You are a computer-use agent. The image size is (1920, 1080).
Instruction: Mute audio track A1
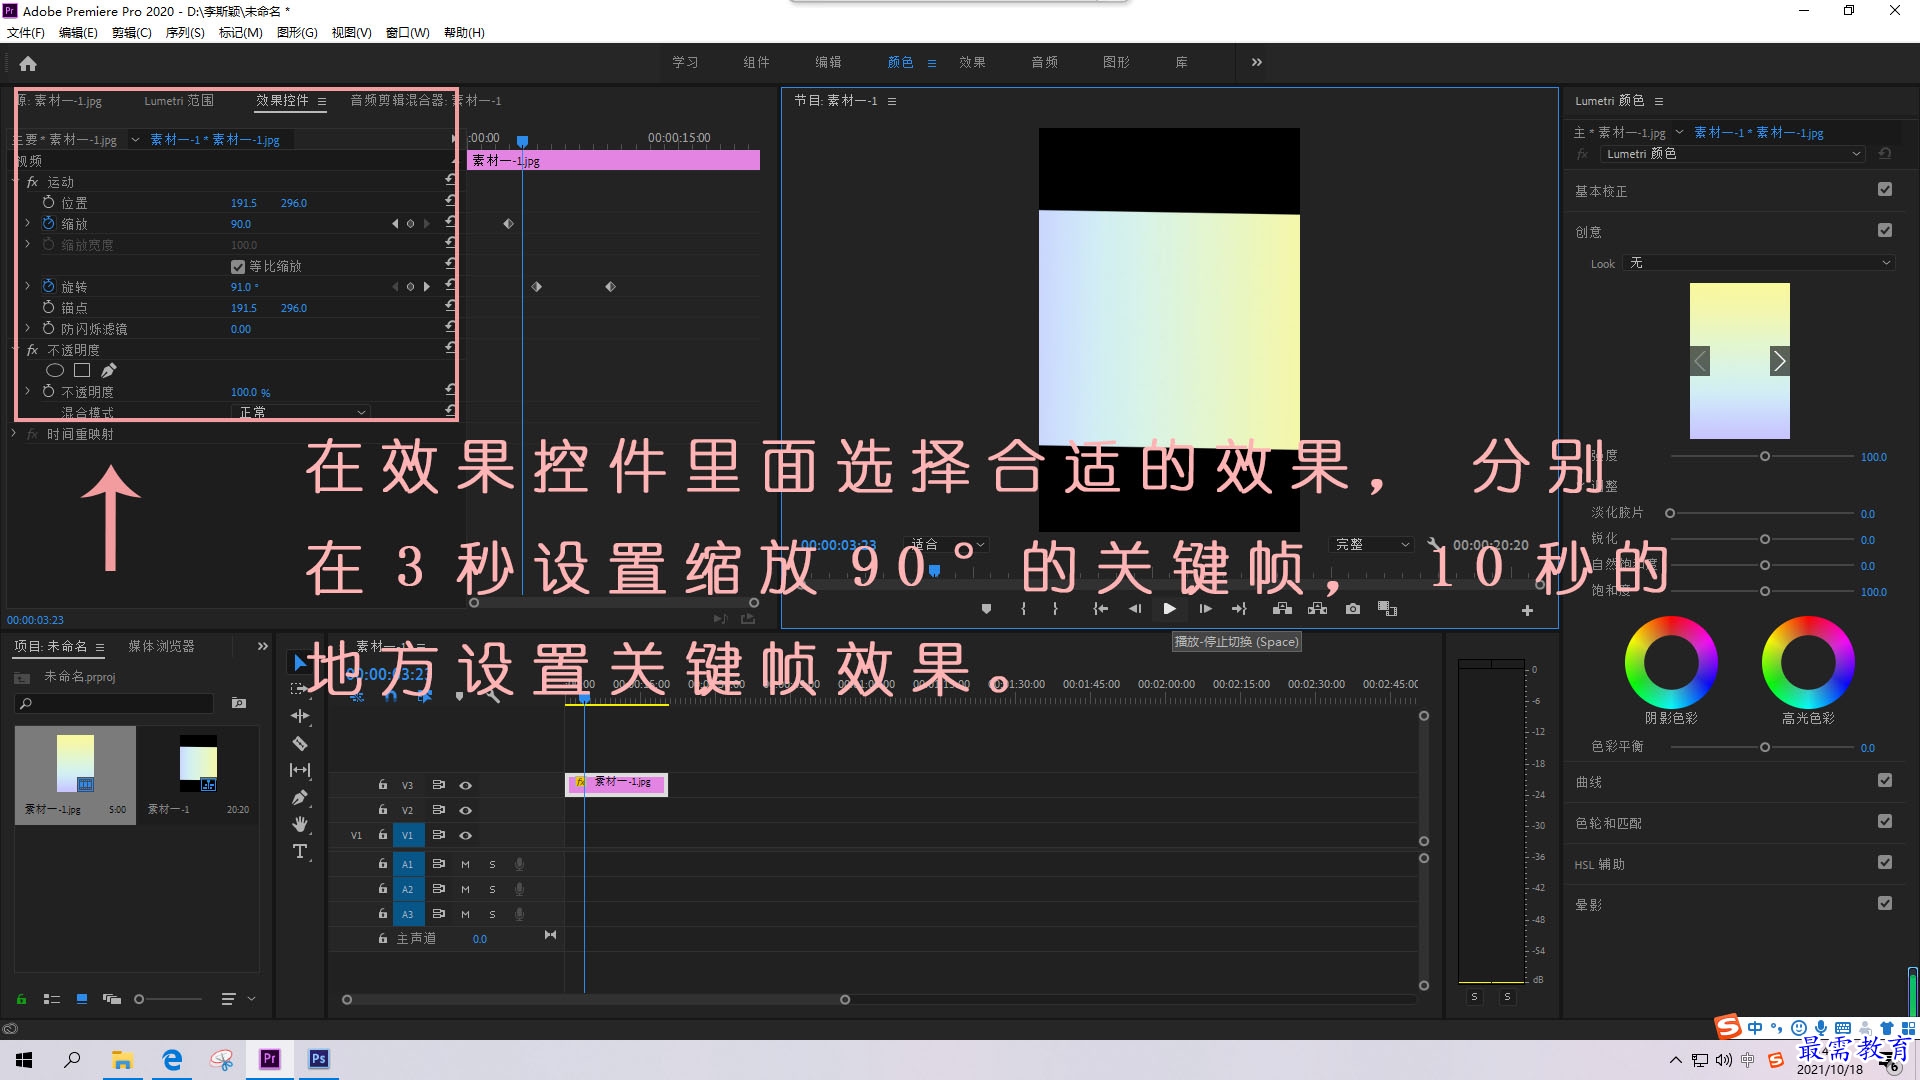click(x=465, y=864)
